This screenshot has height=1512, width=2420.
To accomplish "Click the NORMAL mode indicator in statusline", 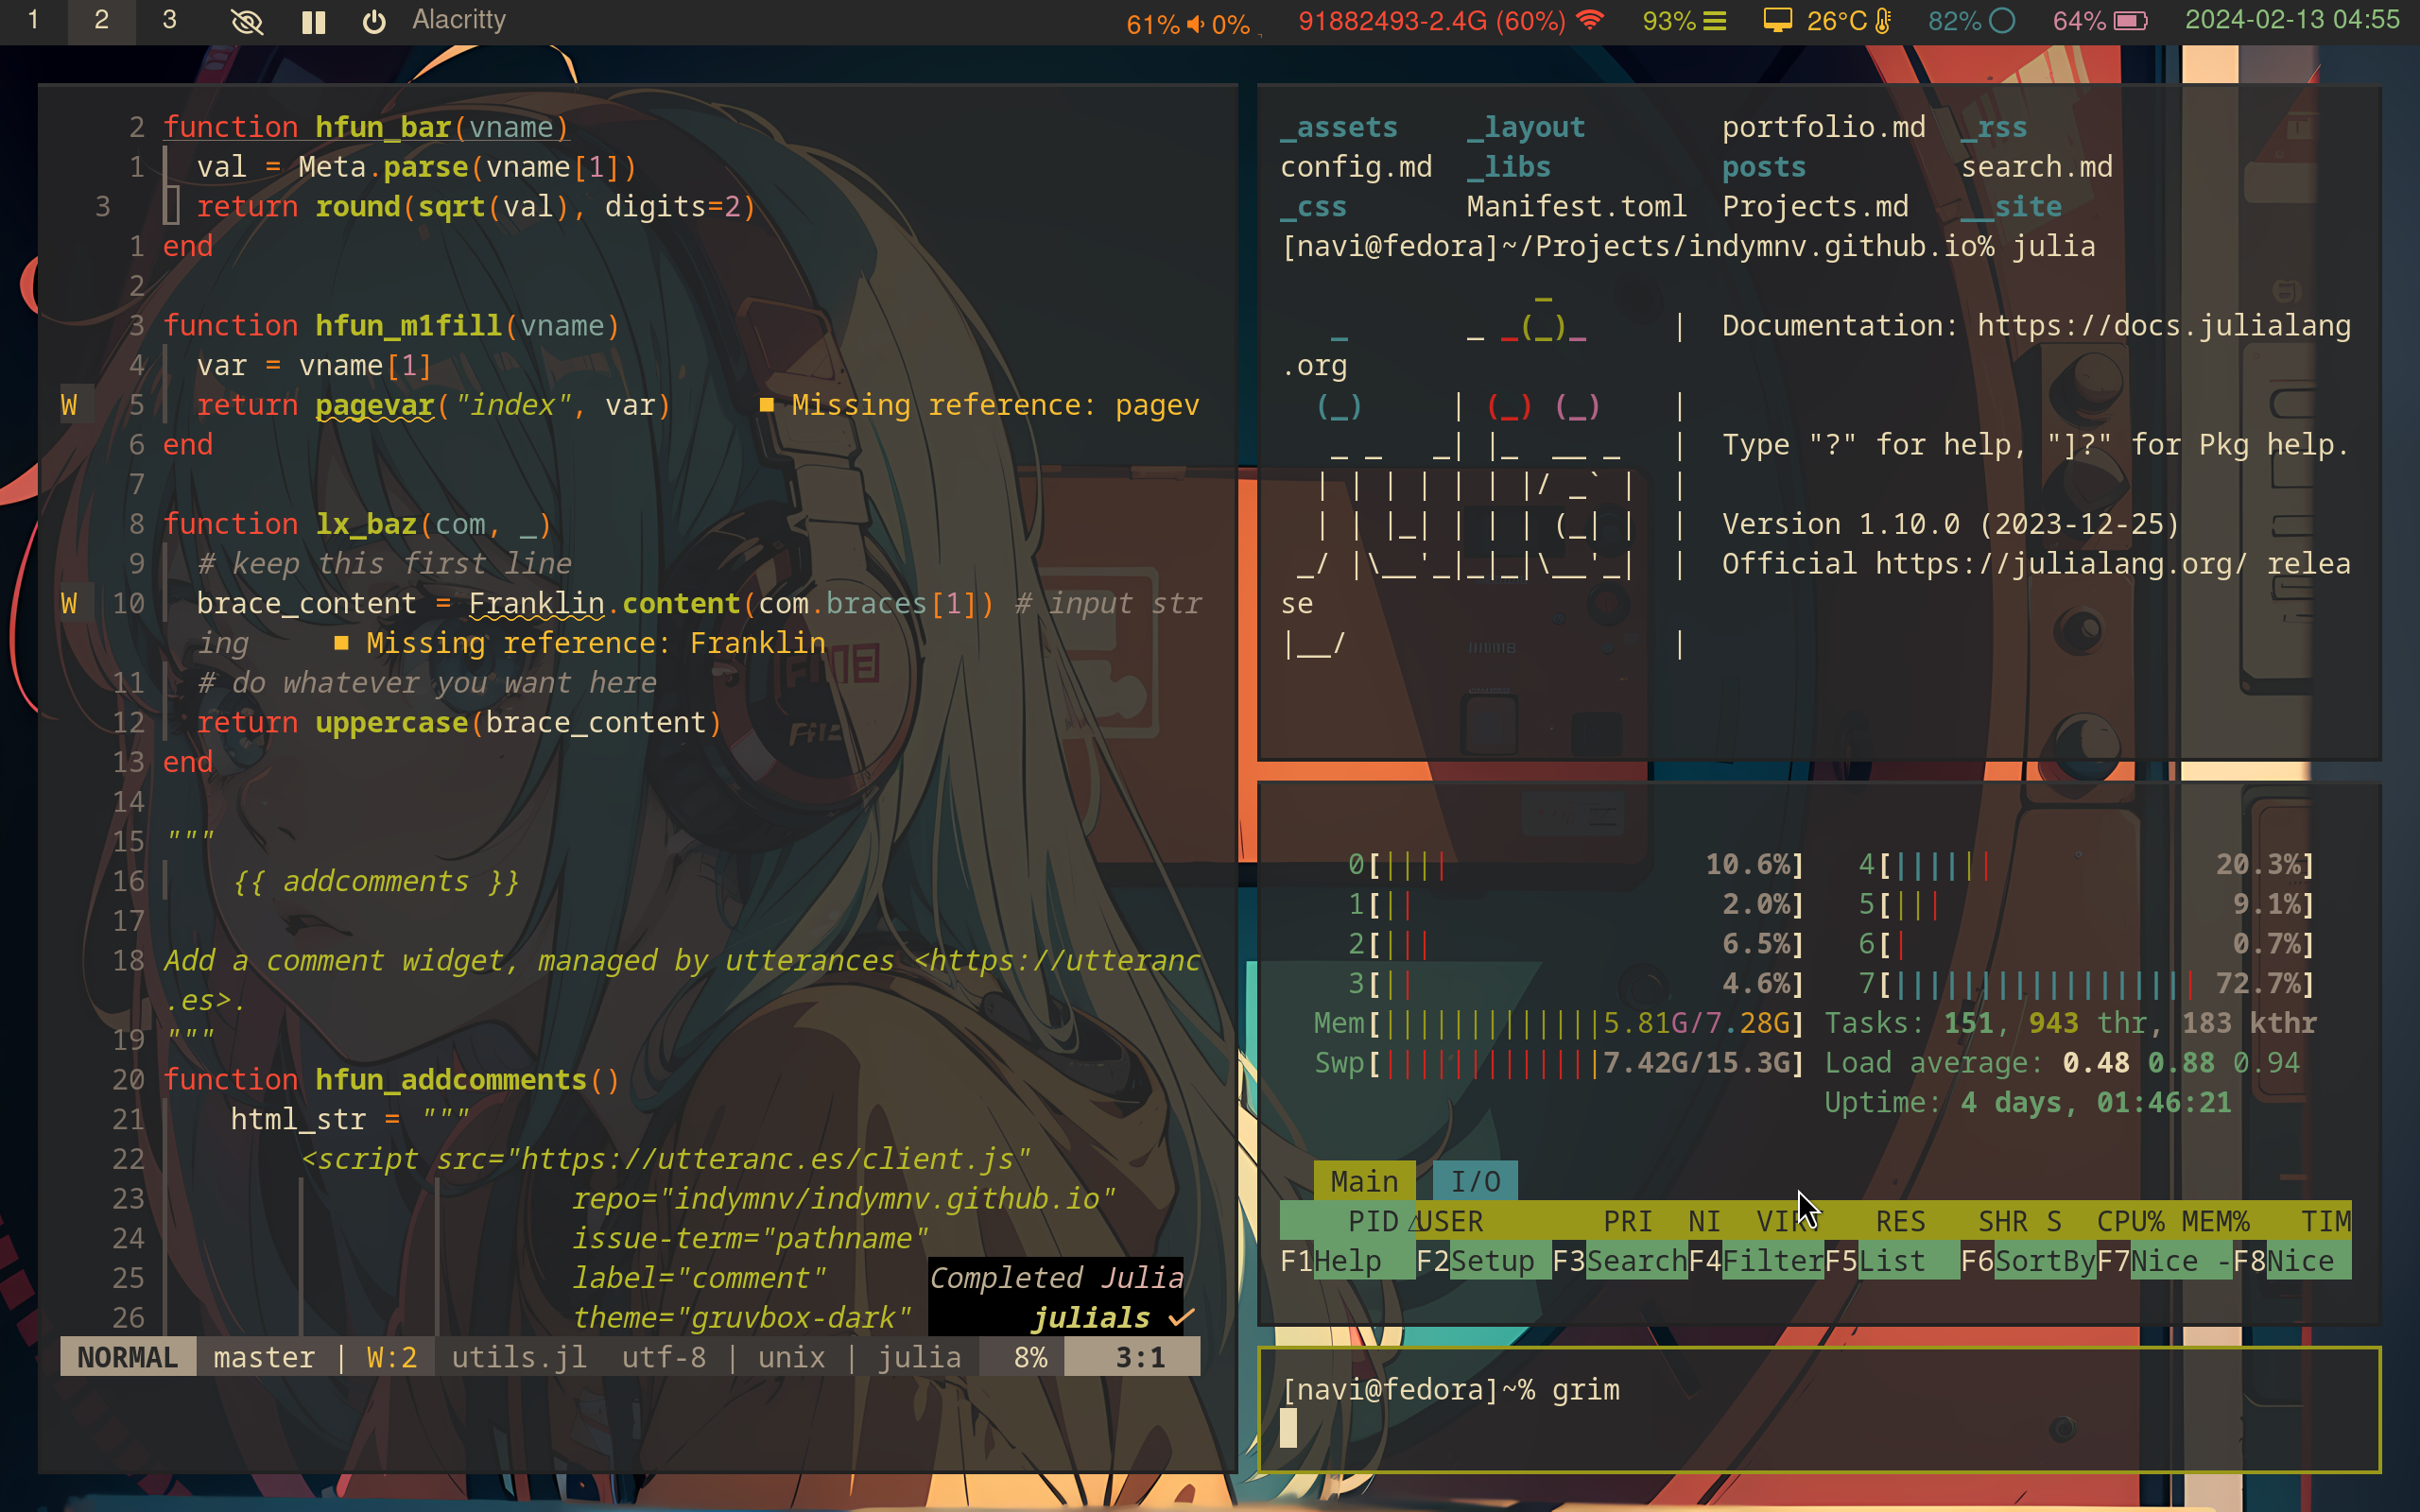I will (x=127, y=1357).
